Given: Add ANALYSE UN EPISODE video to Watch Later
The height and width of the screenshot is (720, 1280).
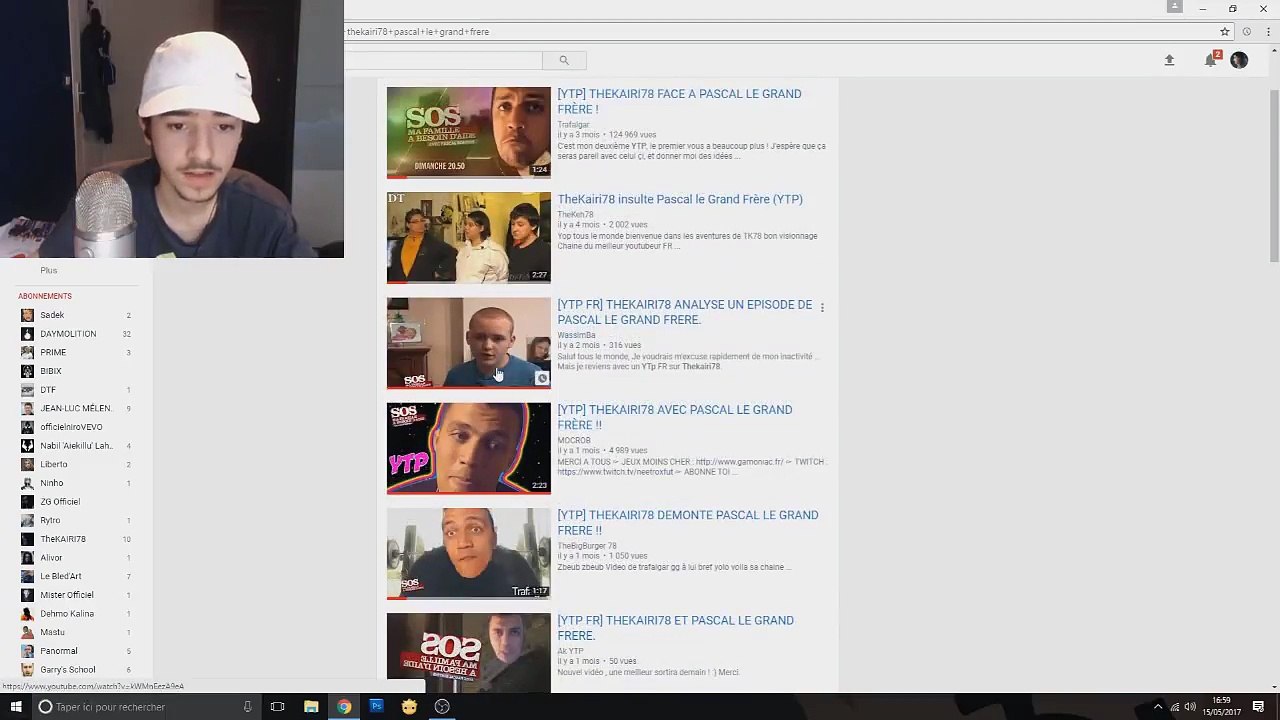Looking at the screenshot, I should coord(542,378).
